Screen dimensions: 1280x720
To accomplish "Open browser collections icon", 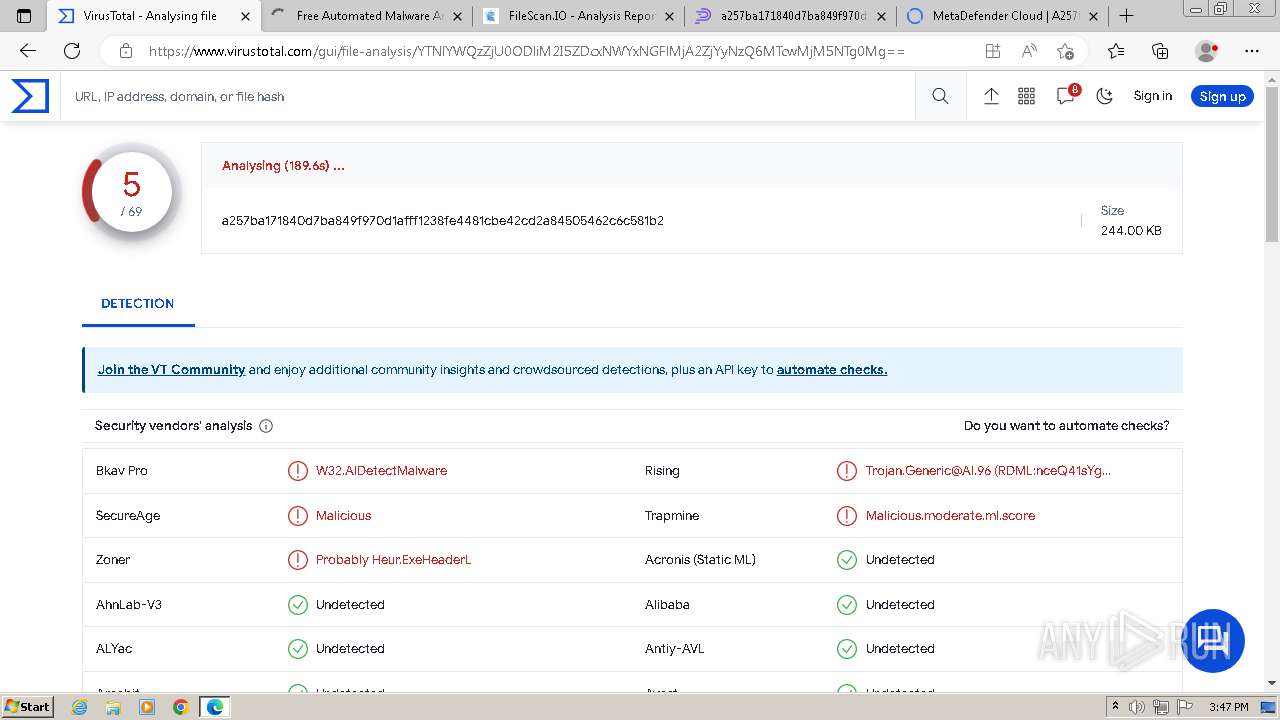I will pos(1160,51).
